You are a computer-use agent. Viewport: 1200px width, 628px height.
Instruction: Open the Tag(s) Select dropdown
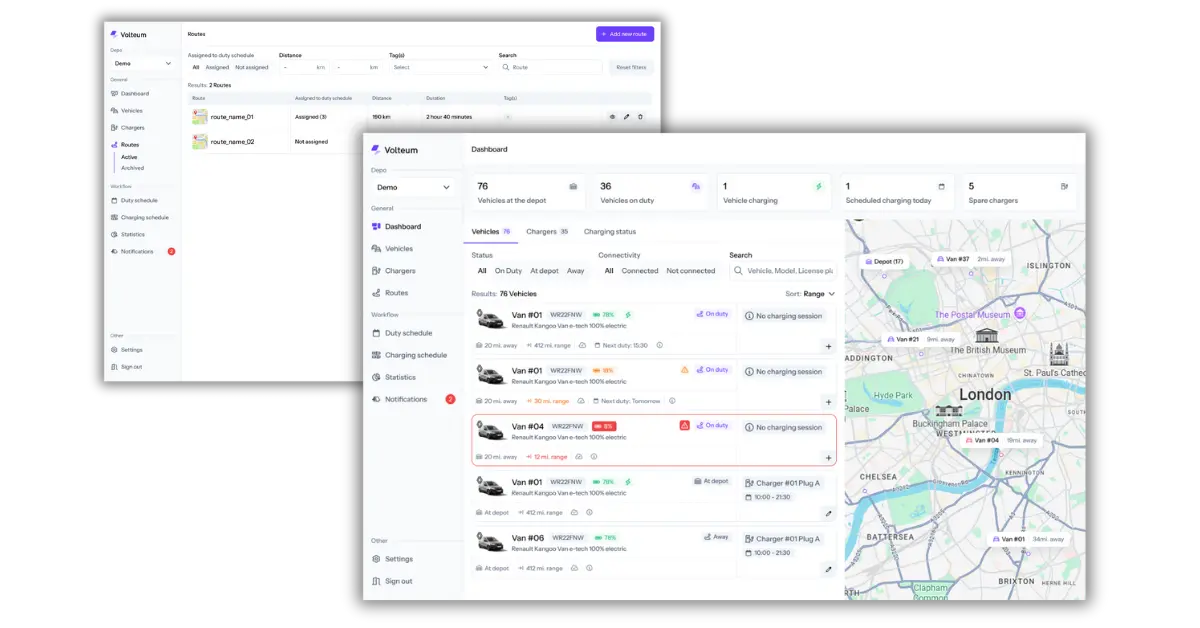(441, 67)
